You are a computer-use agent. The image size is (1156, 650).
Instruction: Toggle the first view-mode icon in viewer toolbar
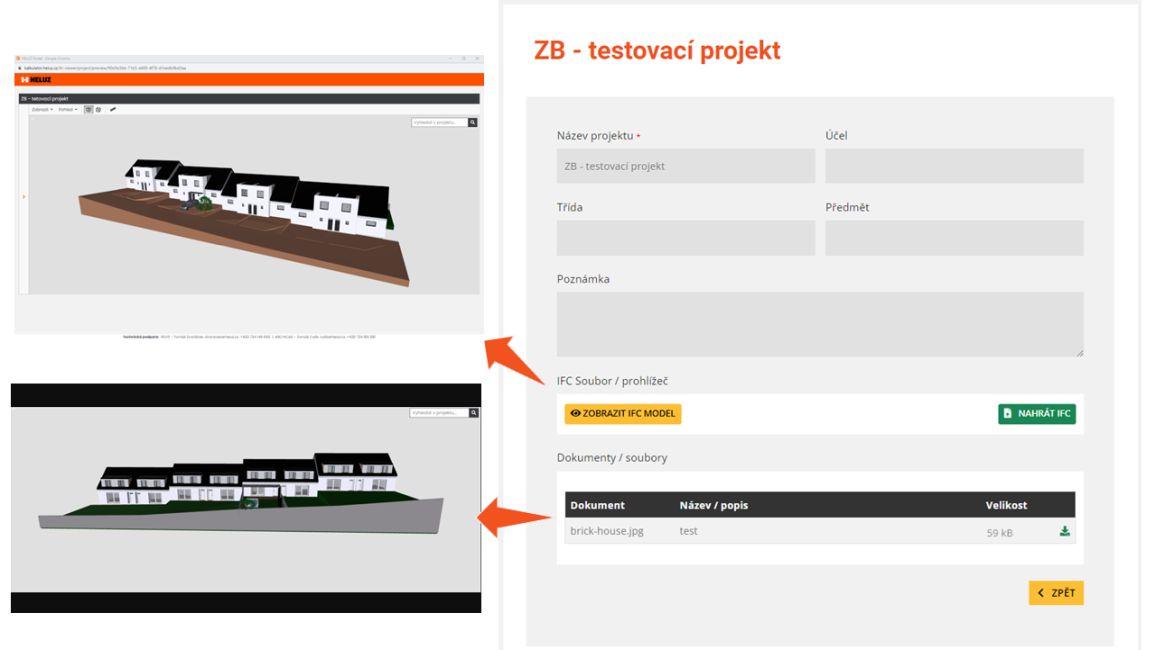88,109
